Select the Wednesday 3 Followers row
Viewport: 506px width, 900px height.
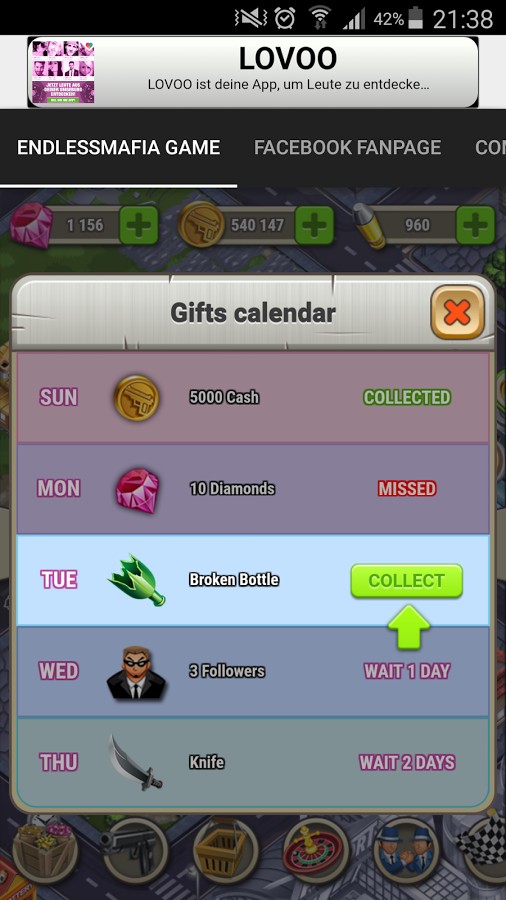(253, 672)
